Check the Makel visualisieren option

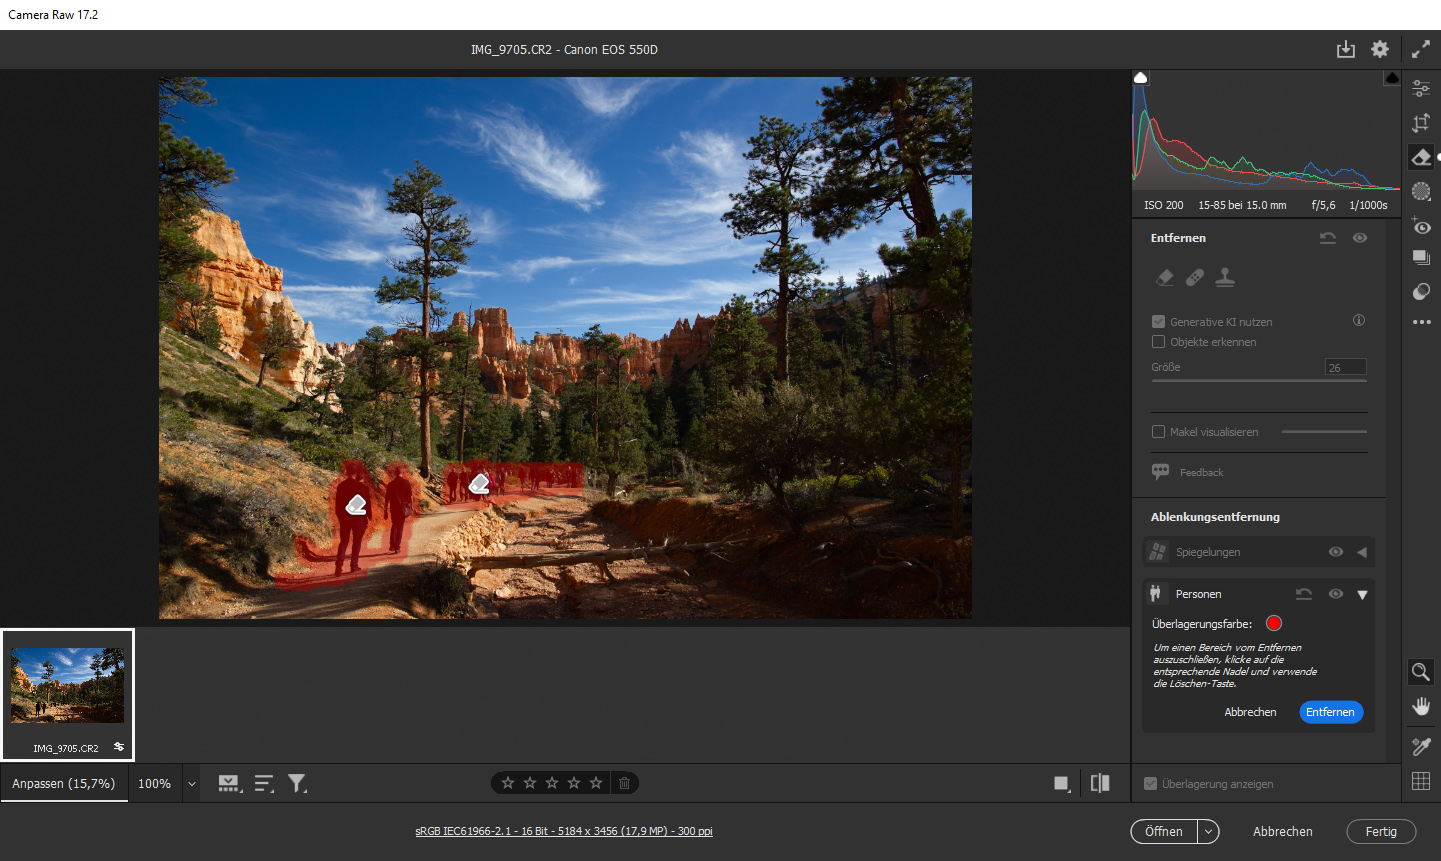[x=1159, y=432]
